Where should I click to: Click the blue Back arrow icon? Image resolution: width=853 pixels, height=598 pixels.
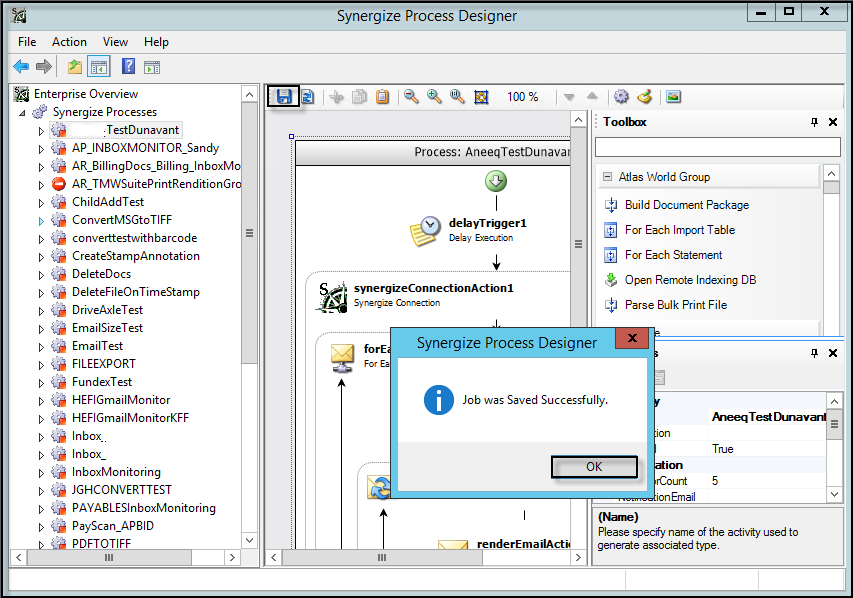pyautogui.click(x=21, y=66)
